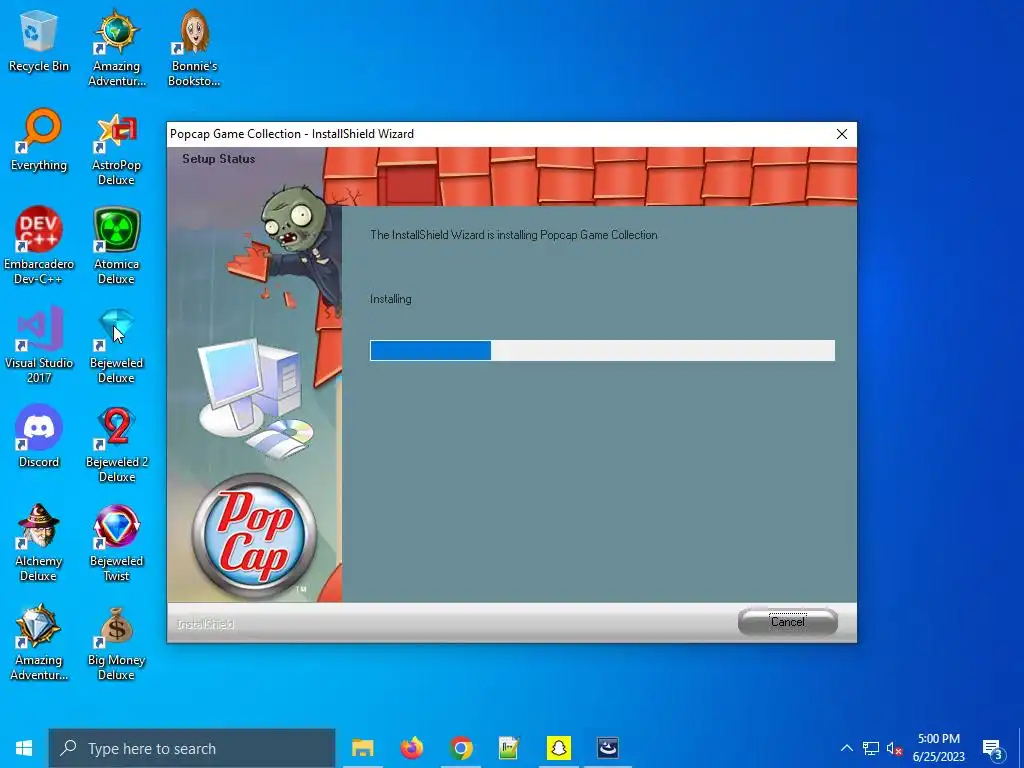
Task: Switch to the InstallShield setup taskbar icon
Action: (607, 748)
